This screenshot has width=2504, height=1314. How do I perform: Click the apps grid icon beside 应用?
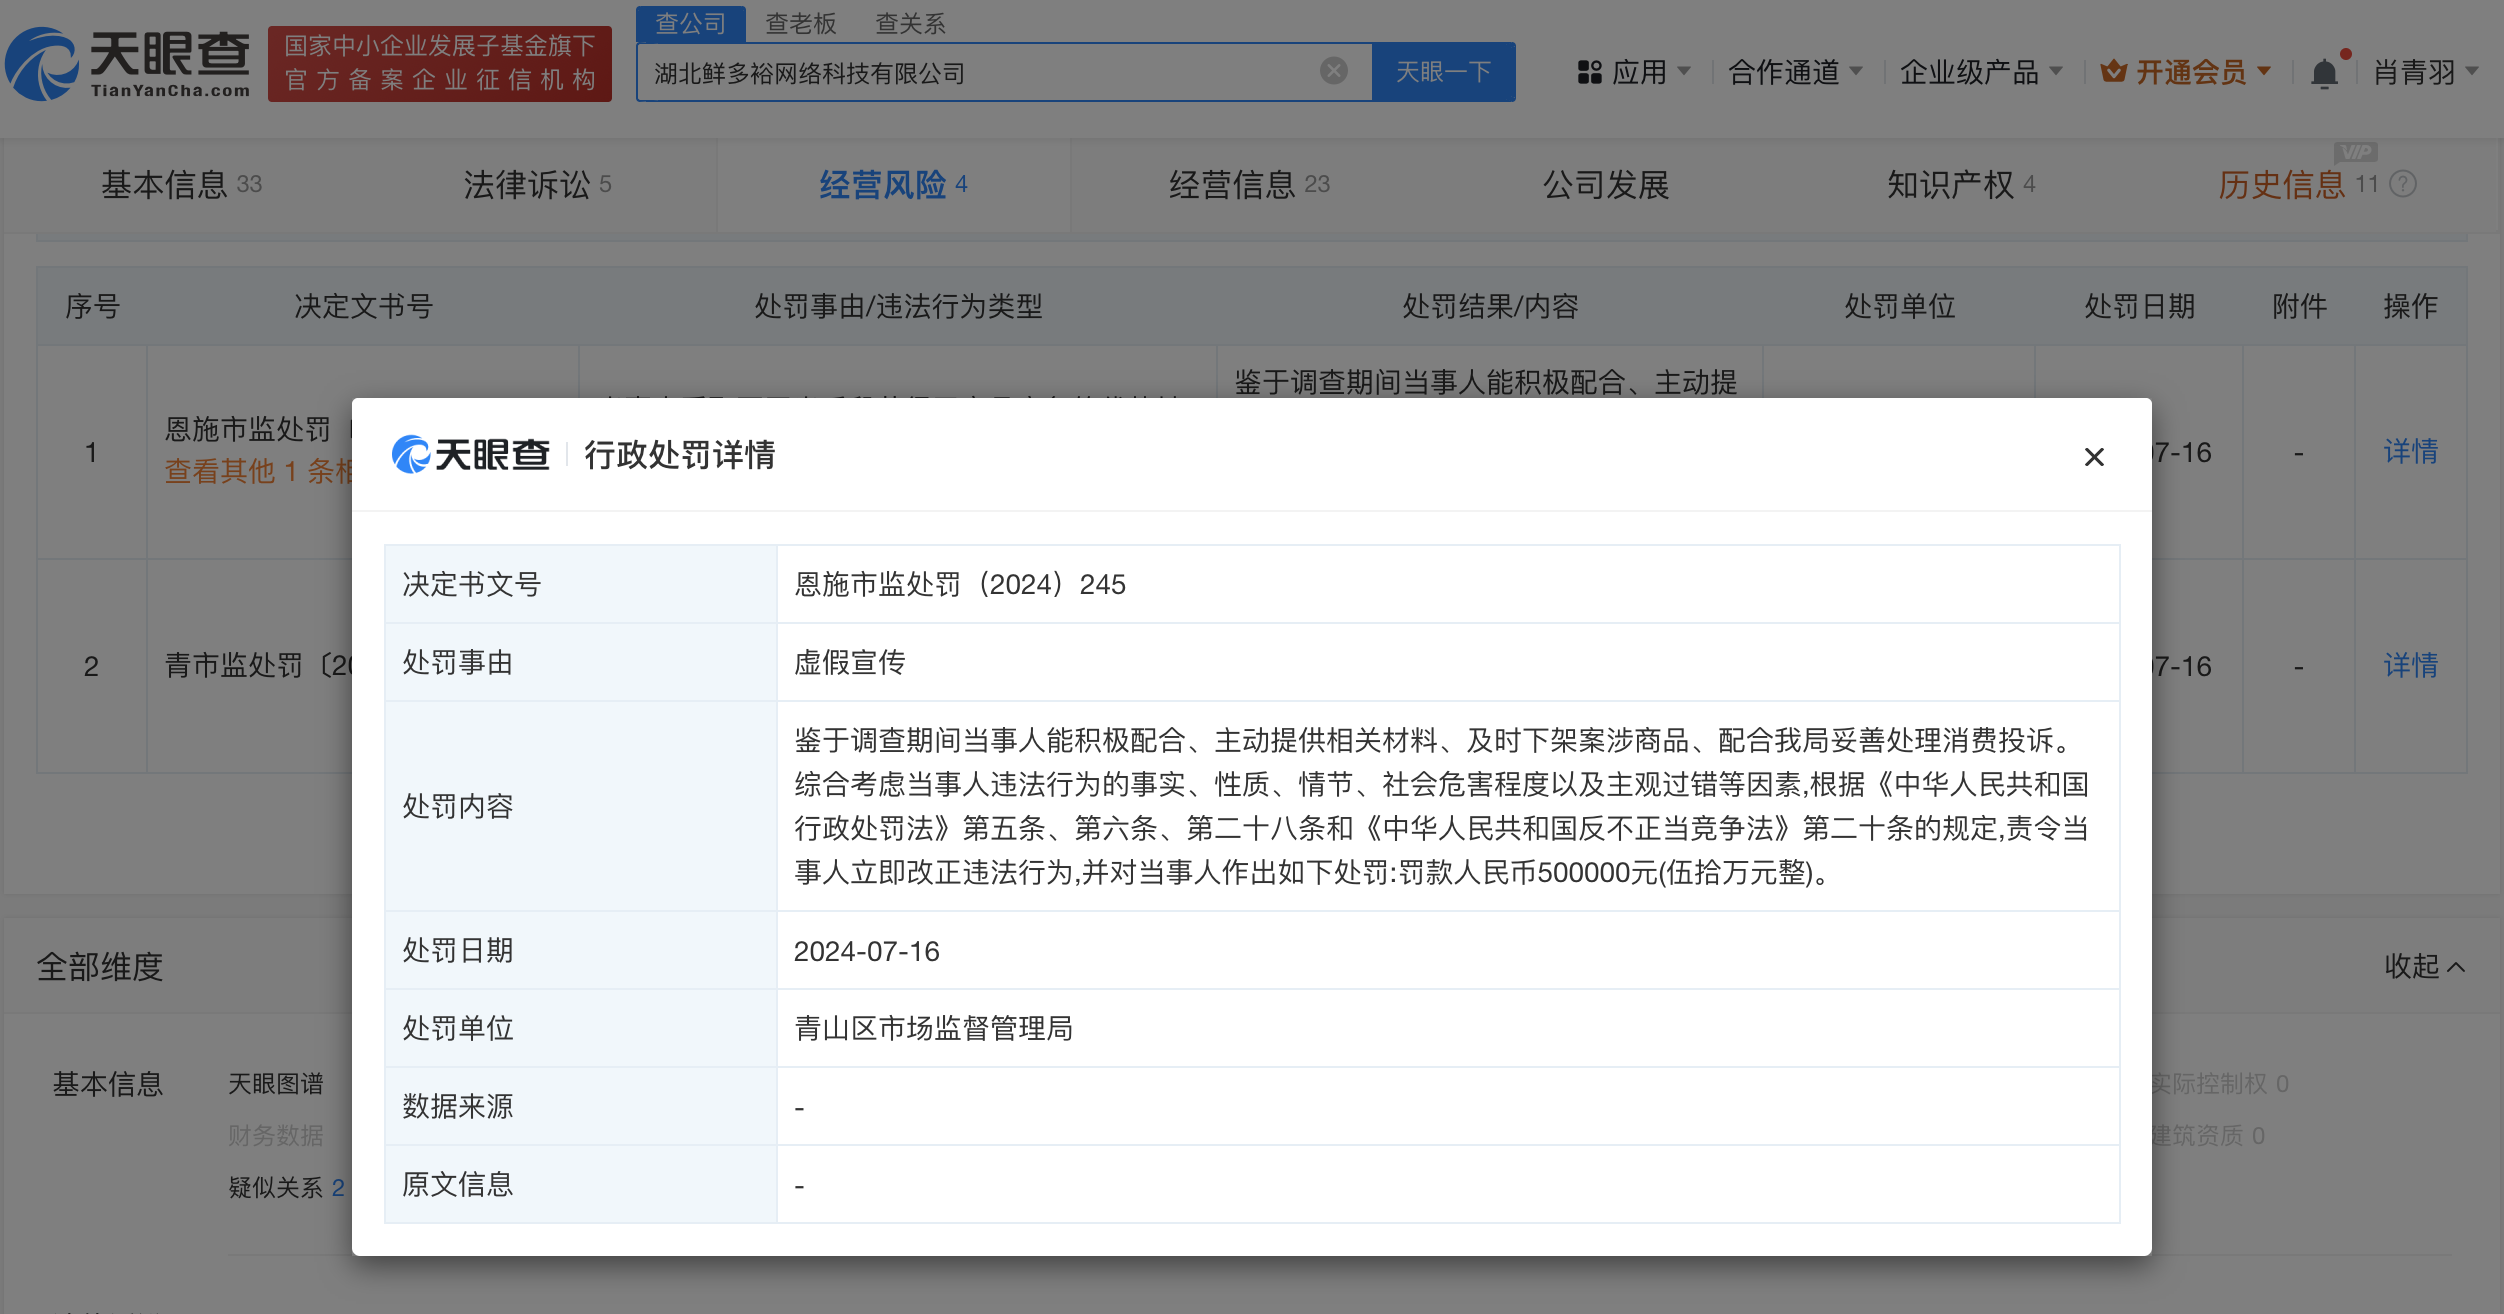(x=1589, y=71)
